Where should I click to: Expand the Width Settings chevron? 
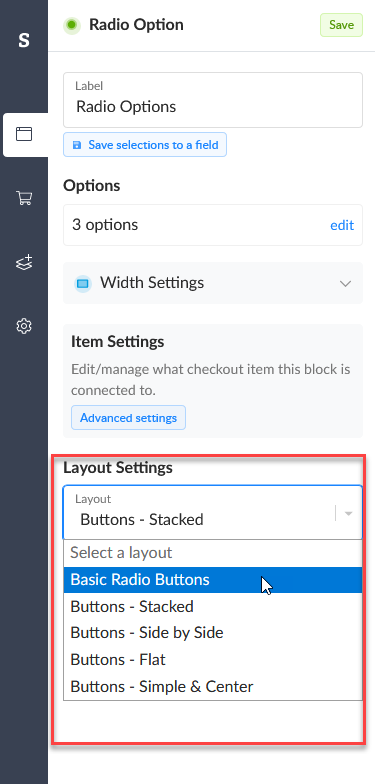[345, 284]
